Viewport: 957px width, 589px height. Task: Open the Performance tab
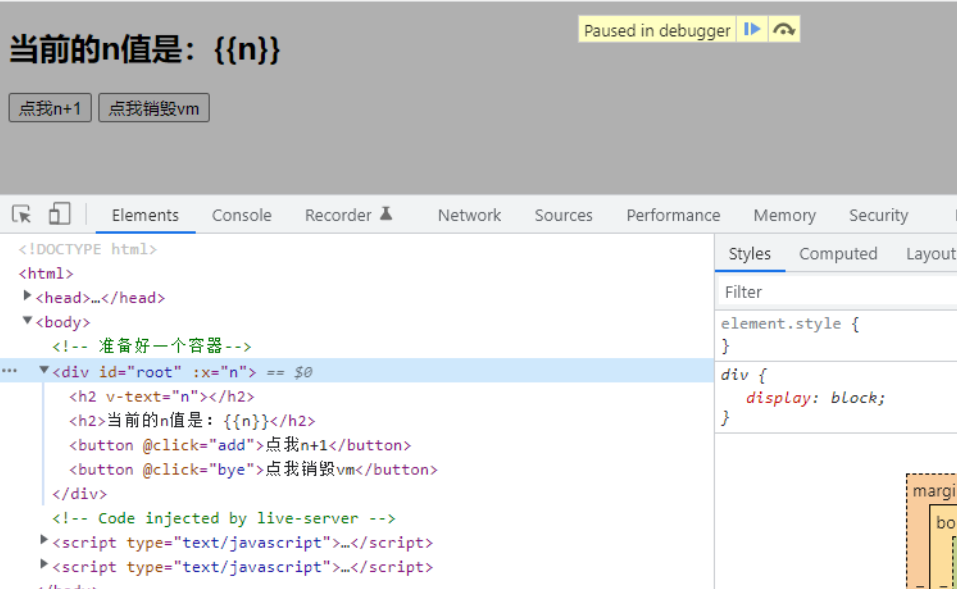click(x=673, y=215)
